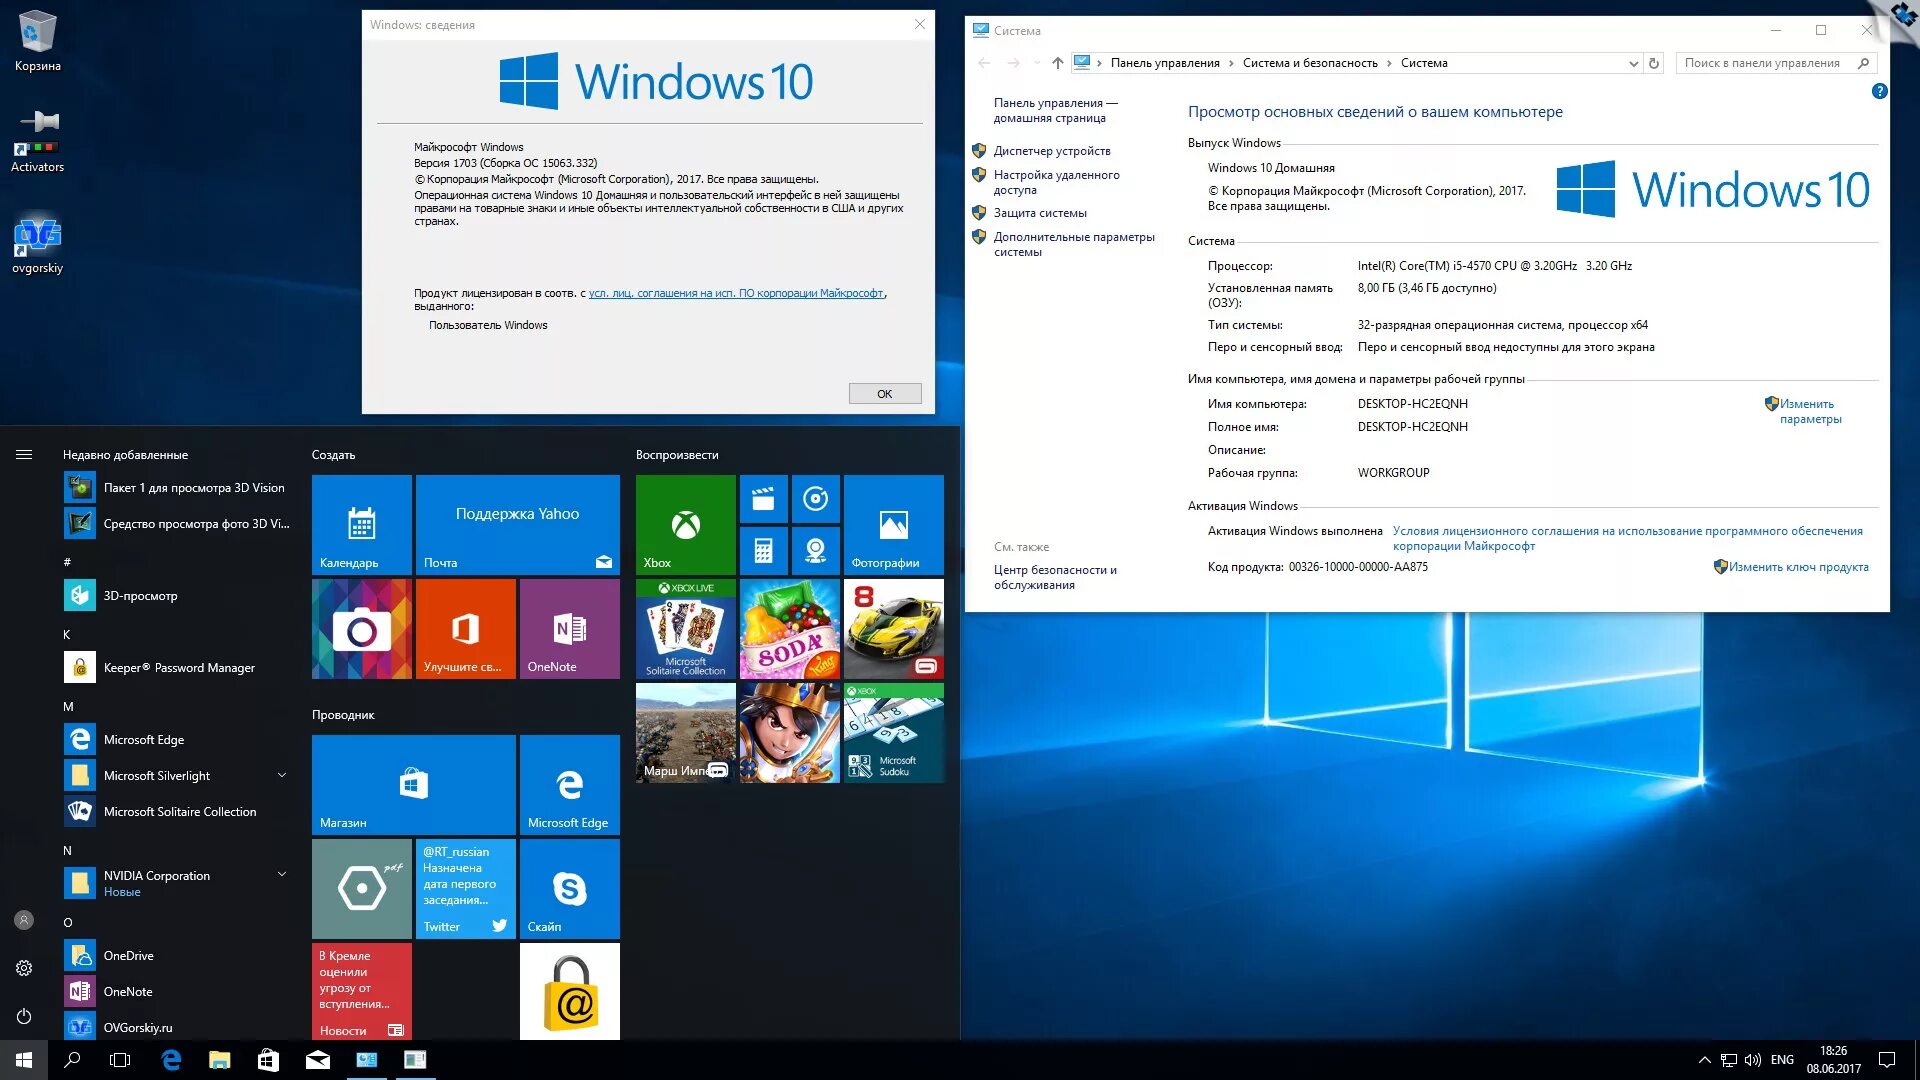This screenshot has width=1920, height=1080.
Task: Click 'Изменить ключ продукта' link
Action: tap(1797, 566)
